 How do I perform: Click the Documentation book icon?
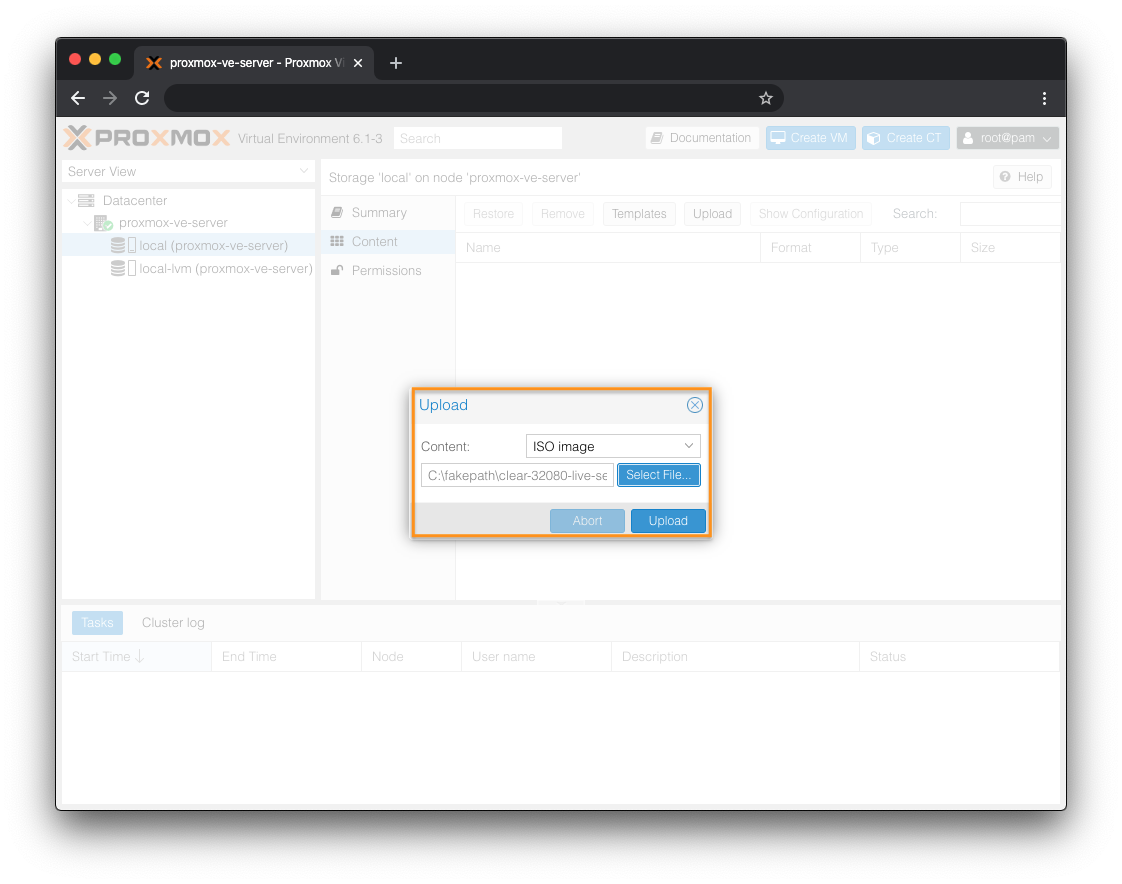[x=656, y=138]
